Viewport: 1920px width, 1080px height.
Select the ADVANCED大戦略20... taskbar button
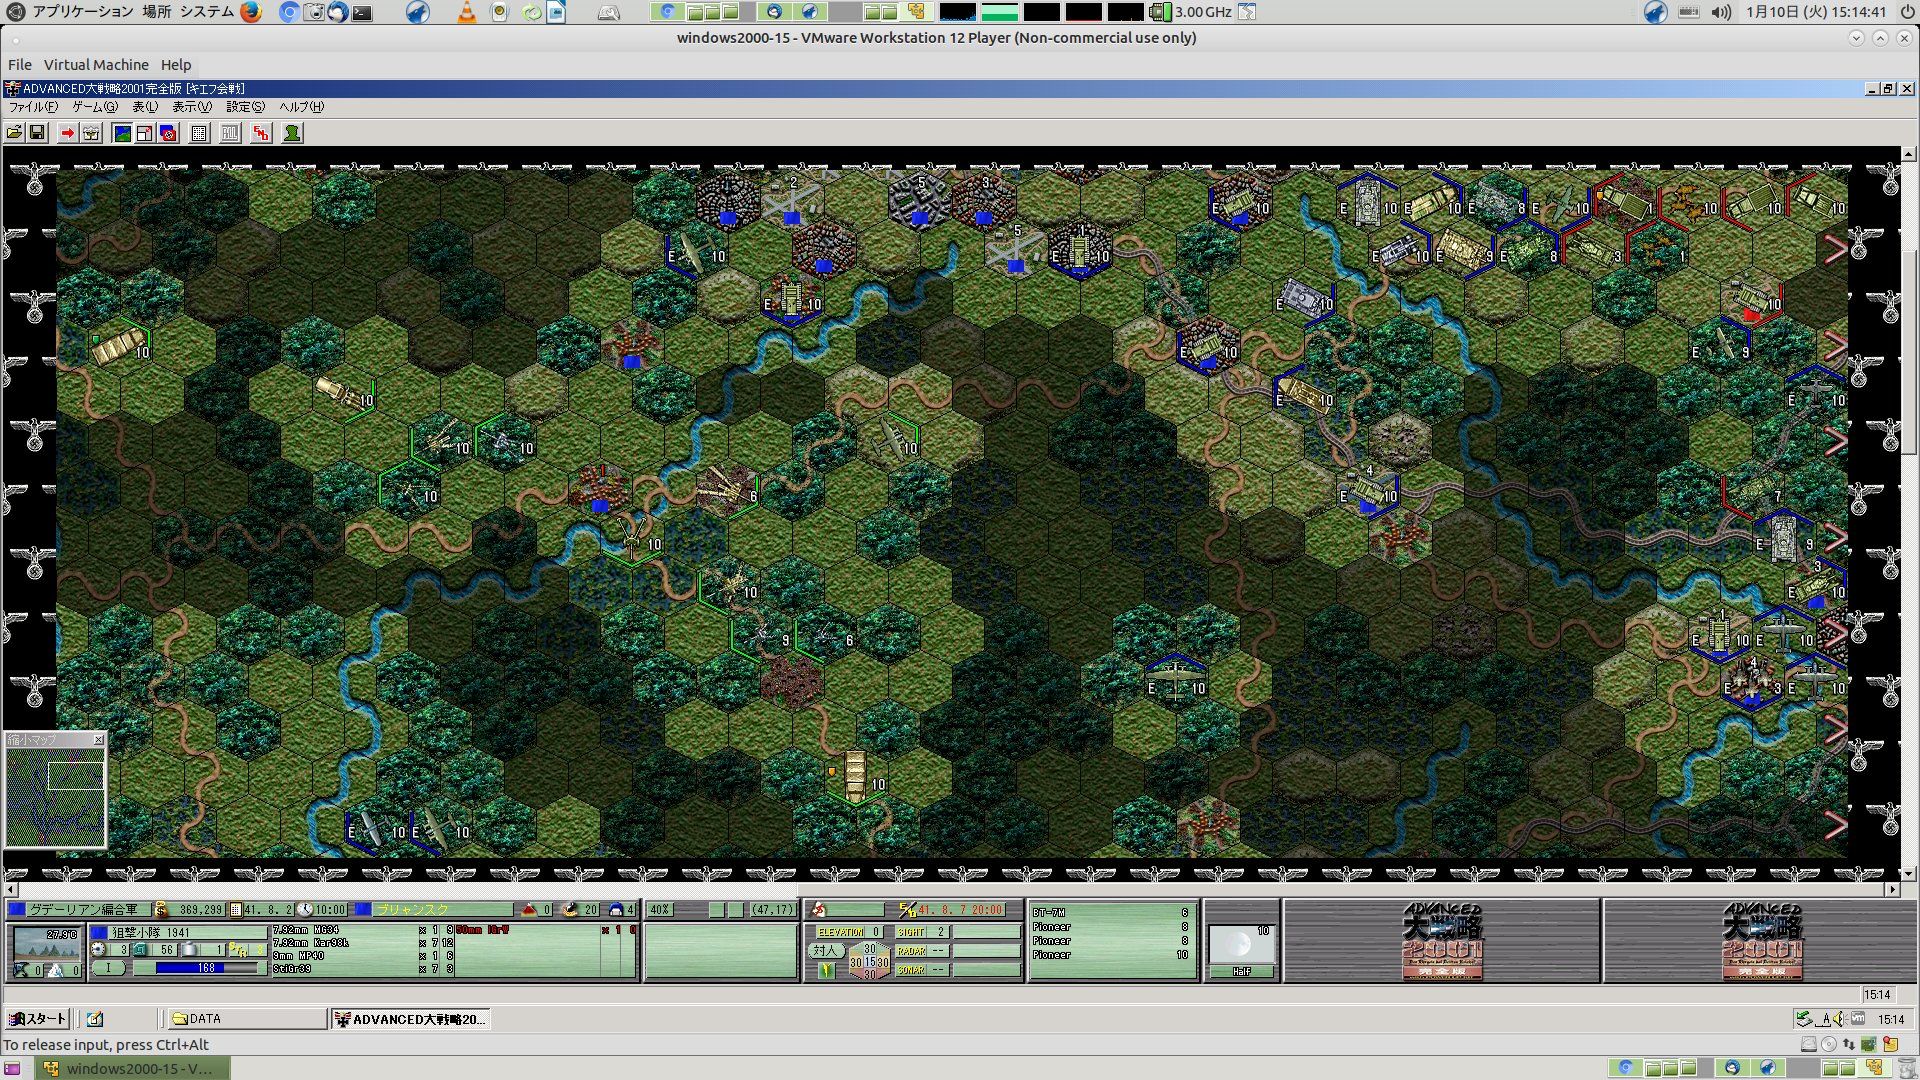click(410, 1019)
